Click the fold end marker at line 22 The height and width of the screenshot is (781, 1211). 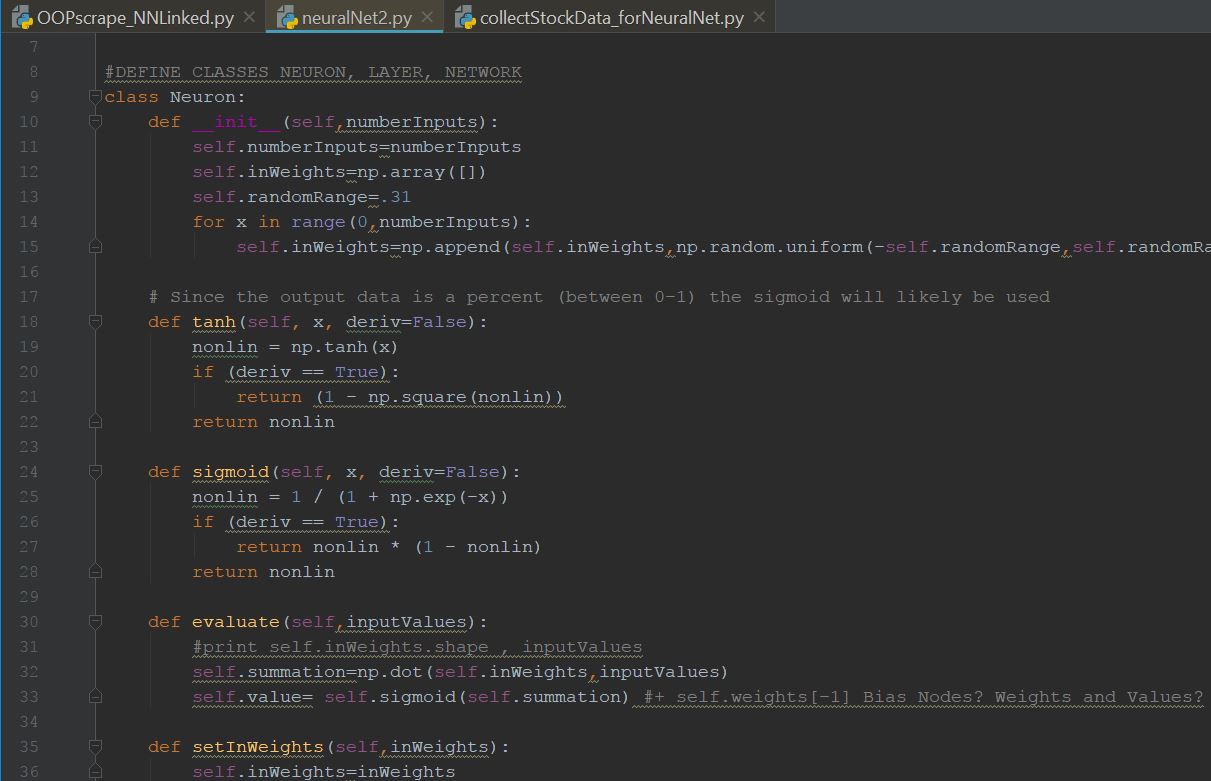pos(95,422)
